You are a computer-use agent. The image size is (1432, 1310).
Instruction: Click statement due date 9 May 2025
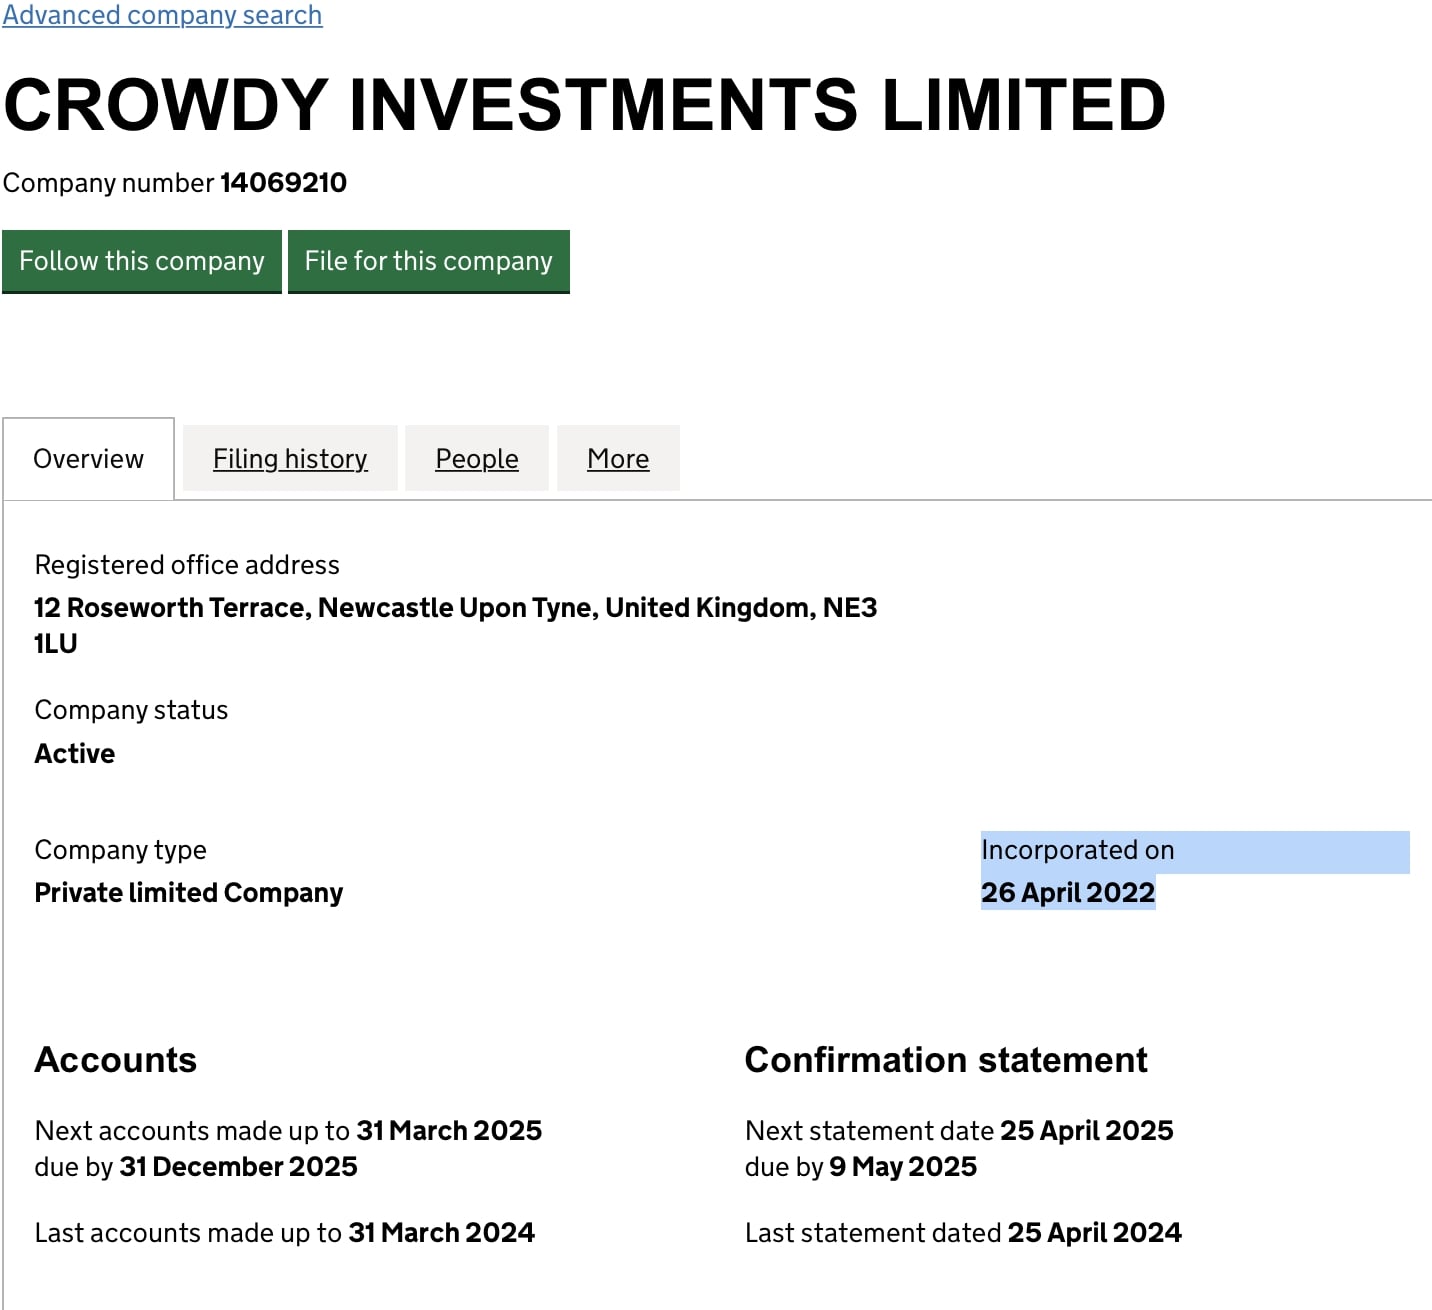903,1167
